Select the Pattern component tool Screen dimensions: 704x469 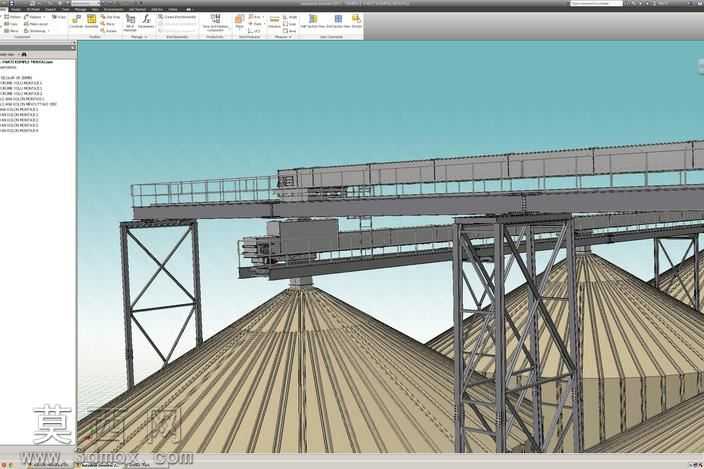click(x=13, y=17)
